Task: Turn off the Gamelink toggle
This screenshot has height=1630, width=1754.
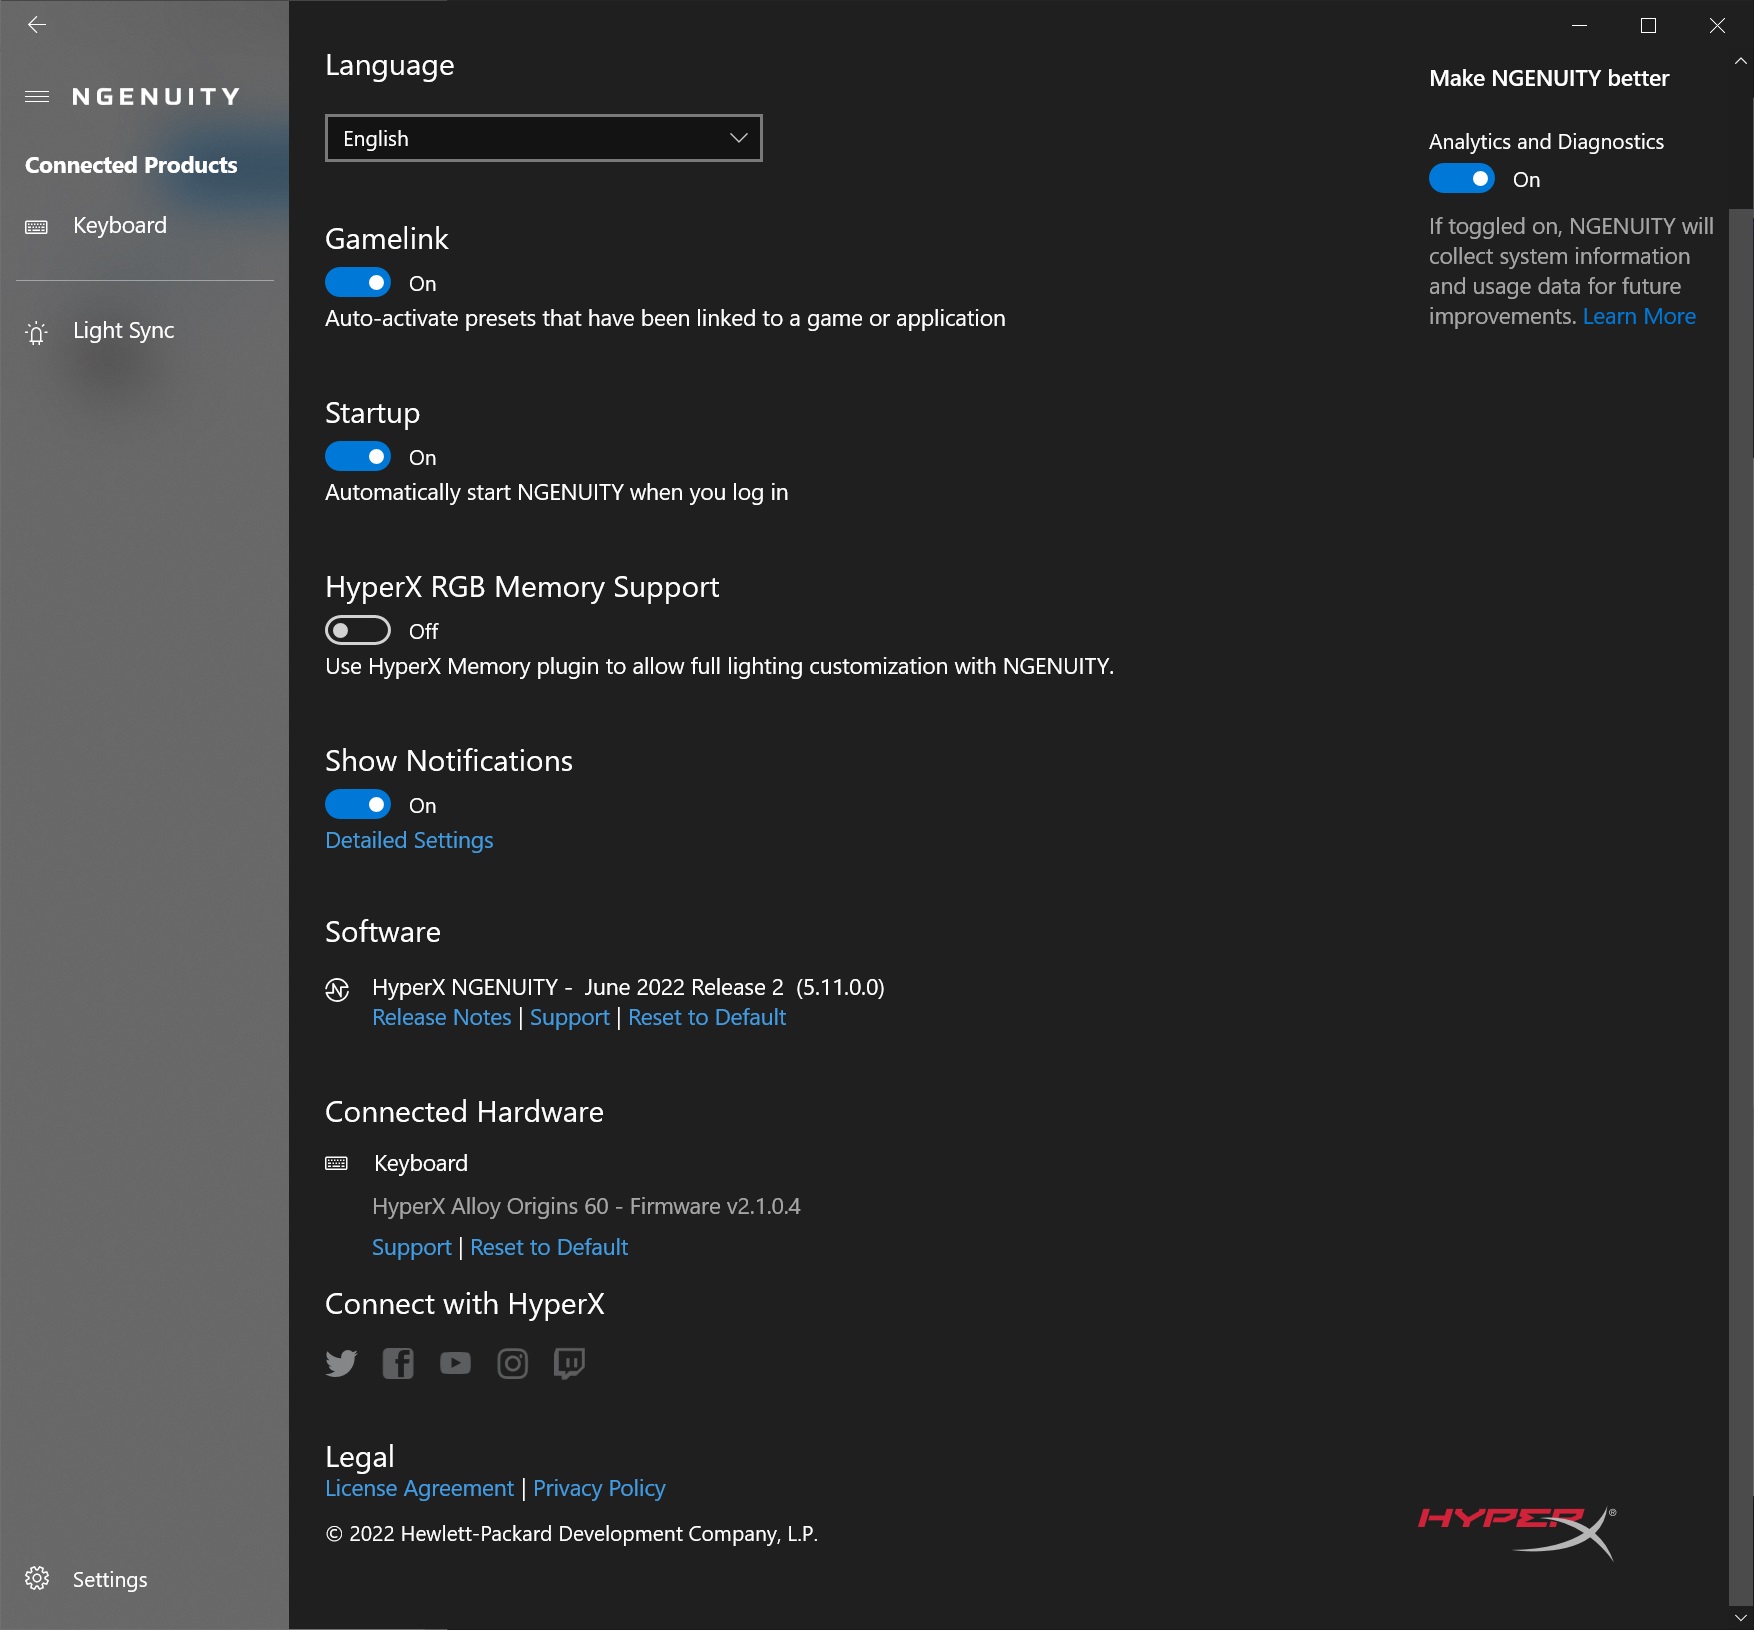Action: coord(358,283)
